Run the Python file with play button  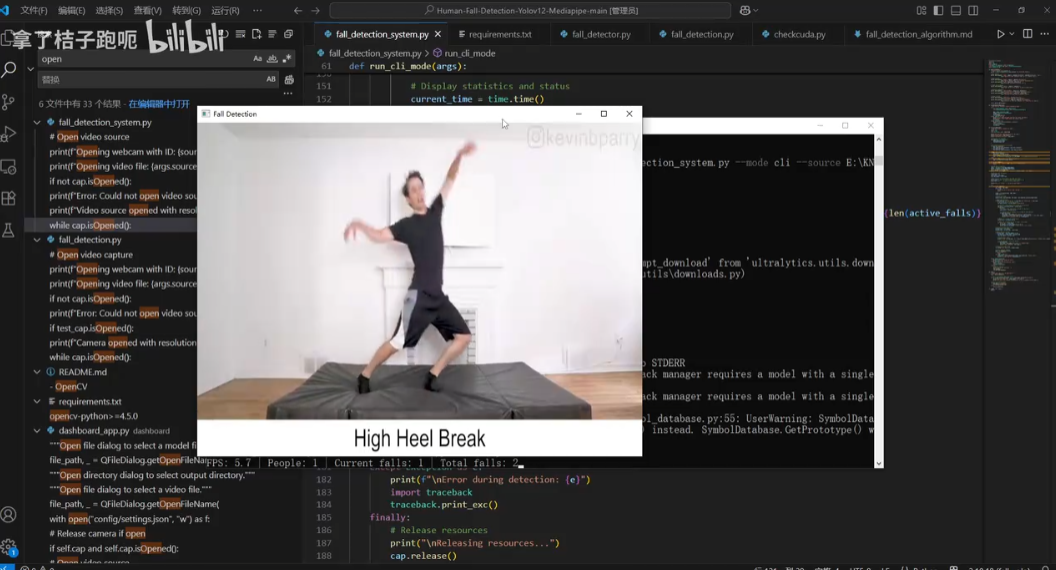(x=999, y=34)
